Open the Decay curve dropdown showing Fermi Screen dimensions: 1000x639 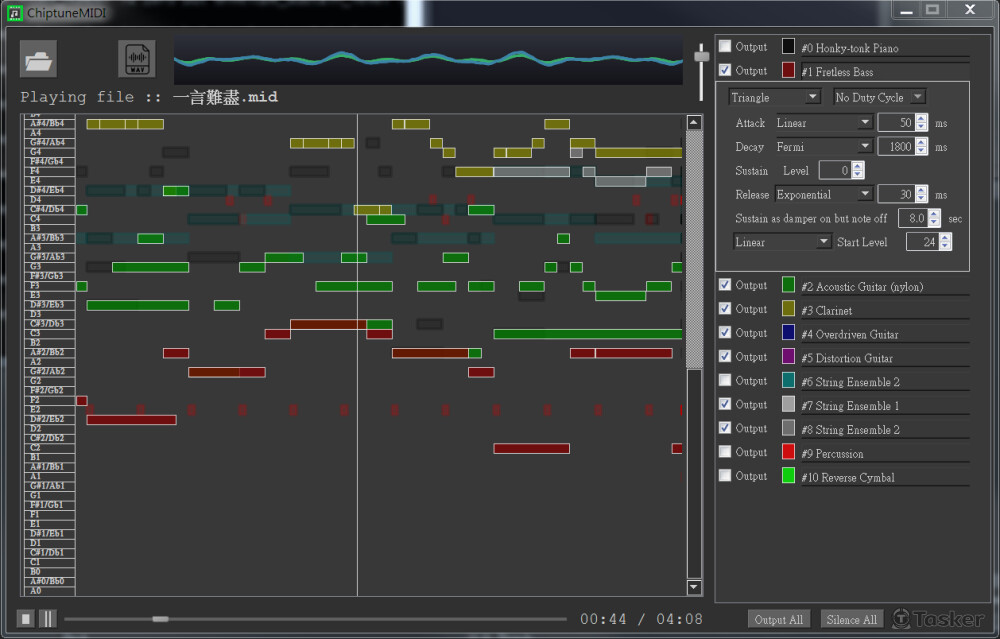(x=824, y=147)
